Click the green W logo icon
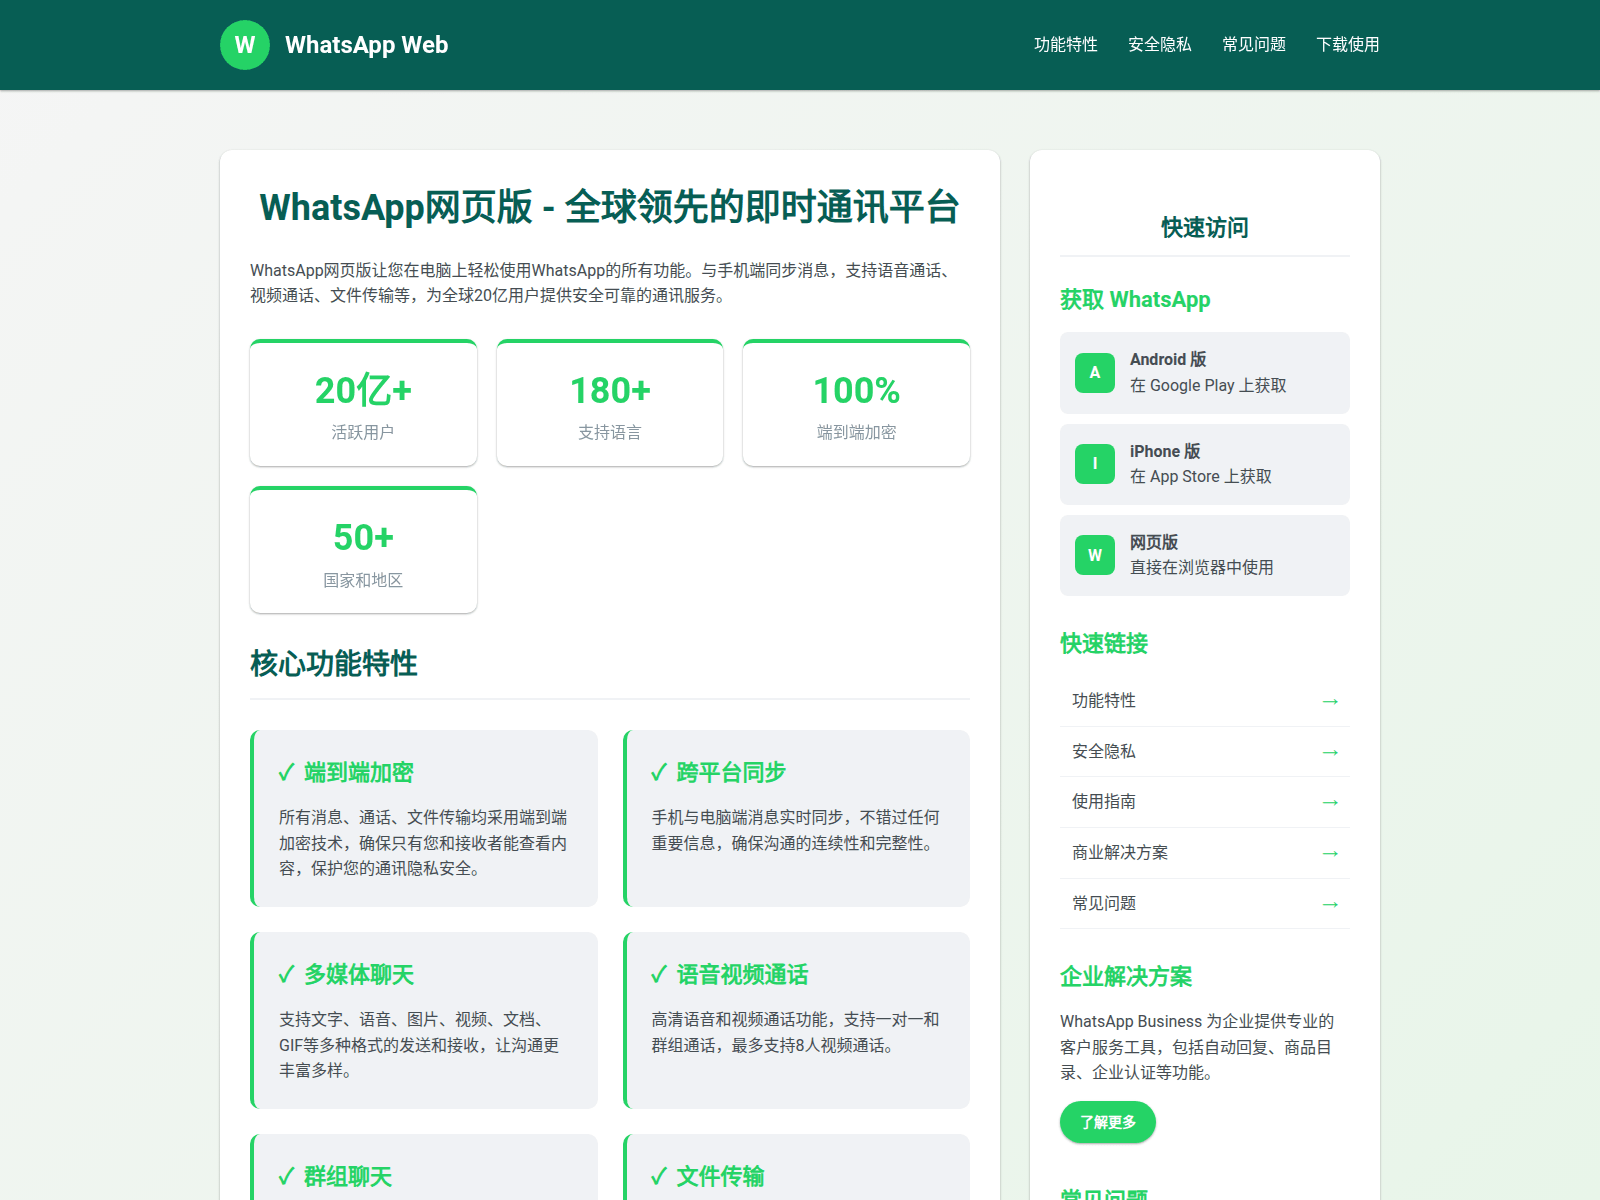Viewport: 1600px width, 1200px height. [x=245, y=45]
